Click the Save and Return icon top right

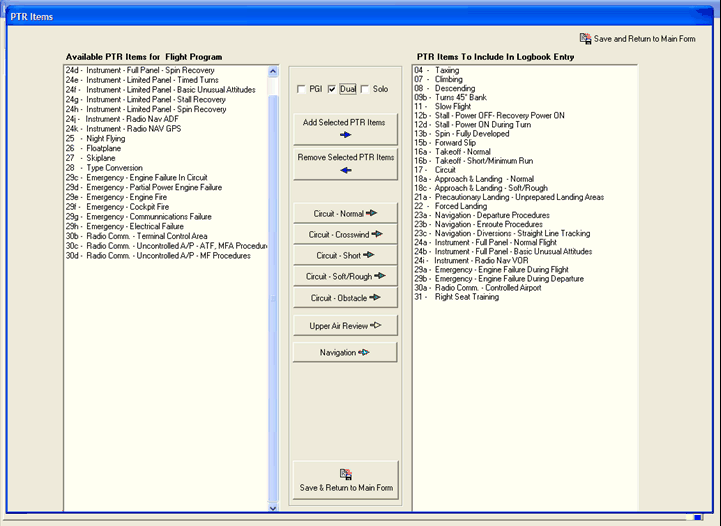point(585,38)
